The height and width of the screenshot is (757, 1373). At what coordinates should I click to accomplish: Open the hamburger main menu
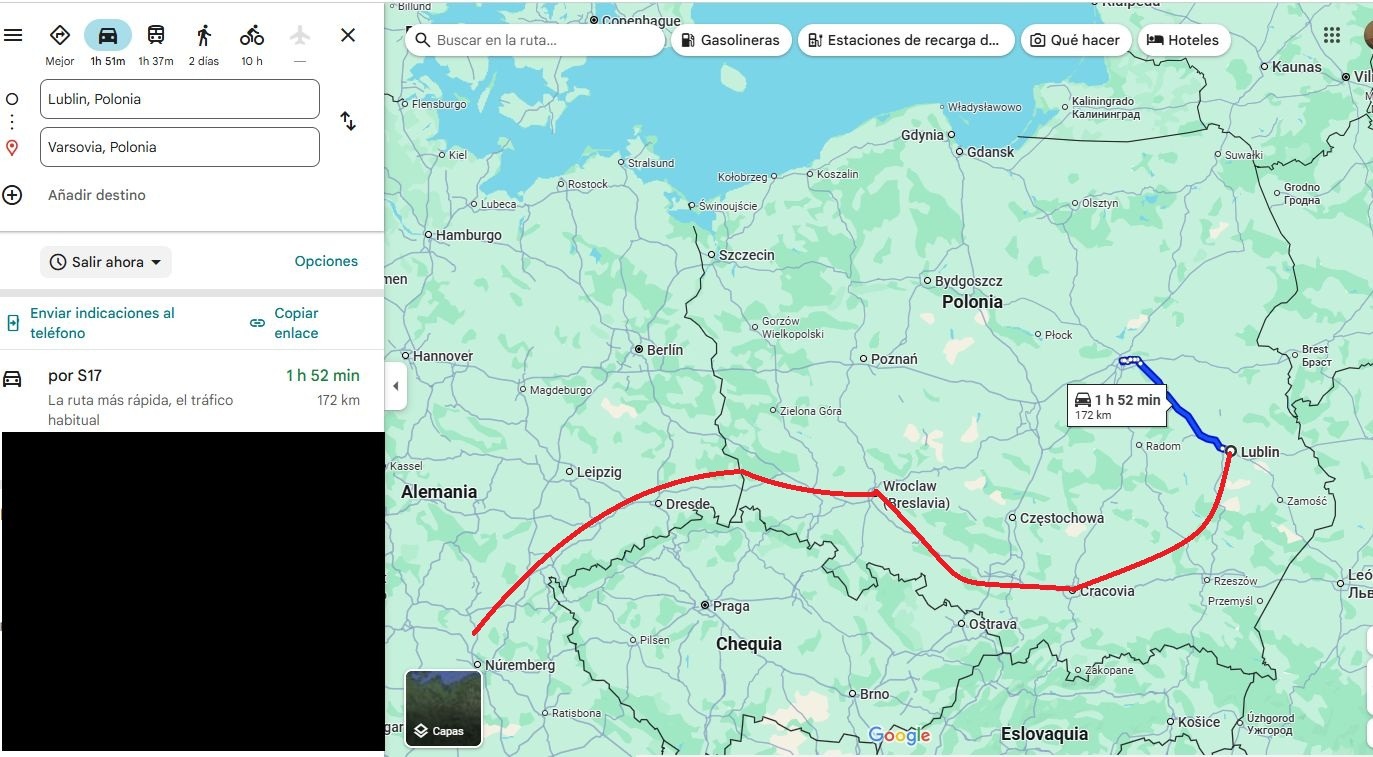(x=13, y=35)
